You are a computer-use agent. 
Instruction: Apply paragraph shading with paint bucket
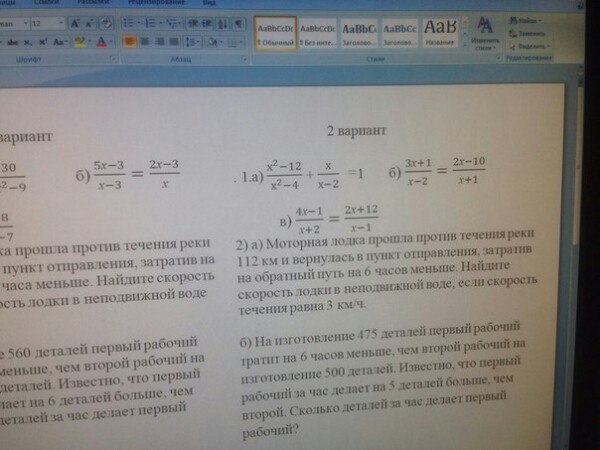pyautogui.click(x=212, y=42)
